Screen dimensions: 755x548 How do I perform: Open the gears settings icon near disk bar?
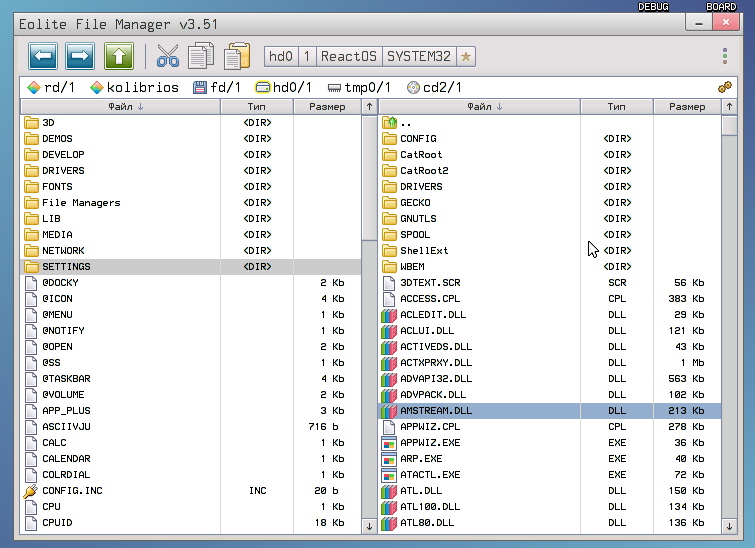pyautogui.click(x=725, y=87)
